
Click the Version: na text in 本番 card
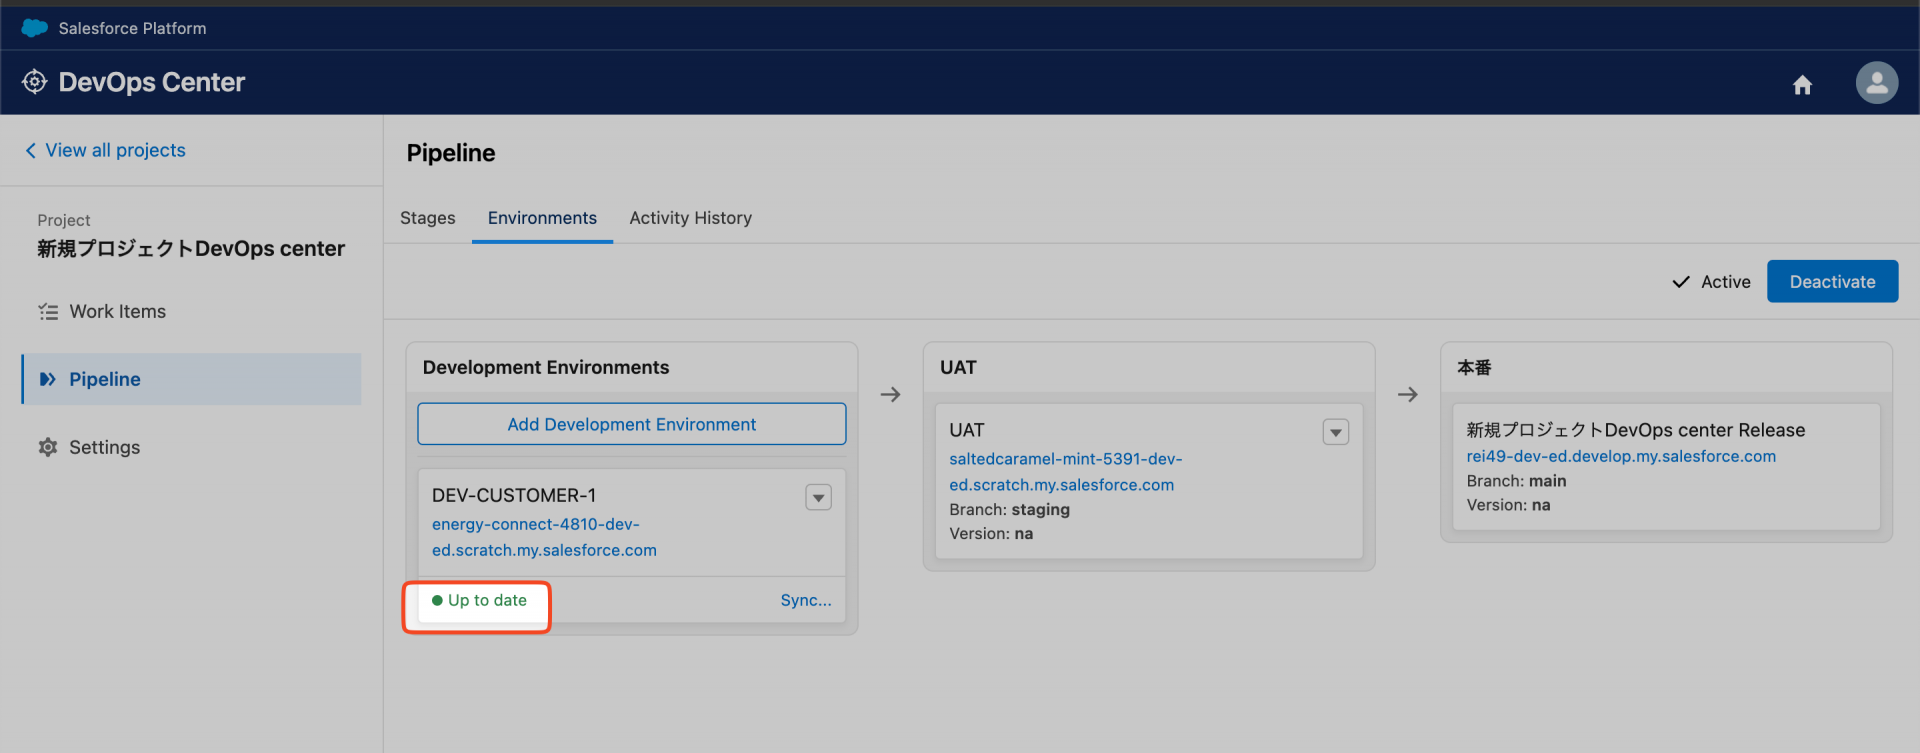point(1508,505)
